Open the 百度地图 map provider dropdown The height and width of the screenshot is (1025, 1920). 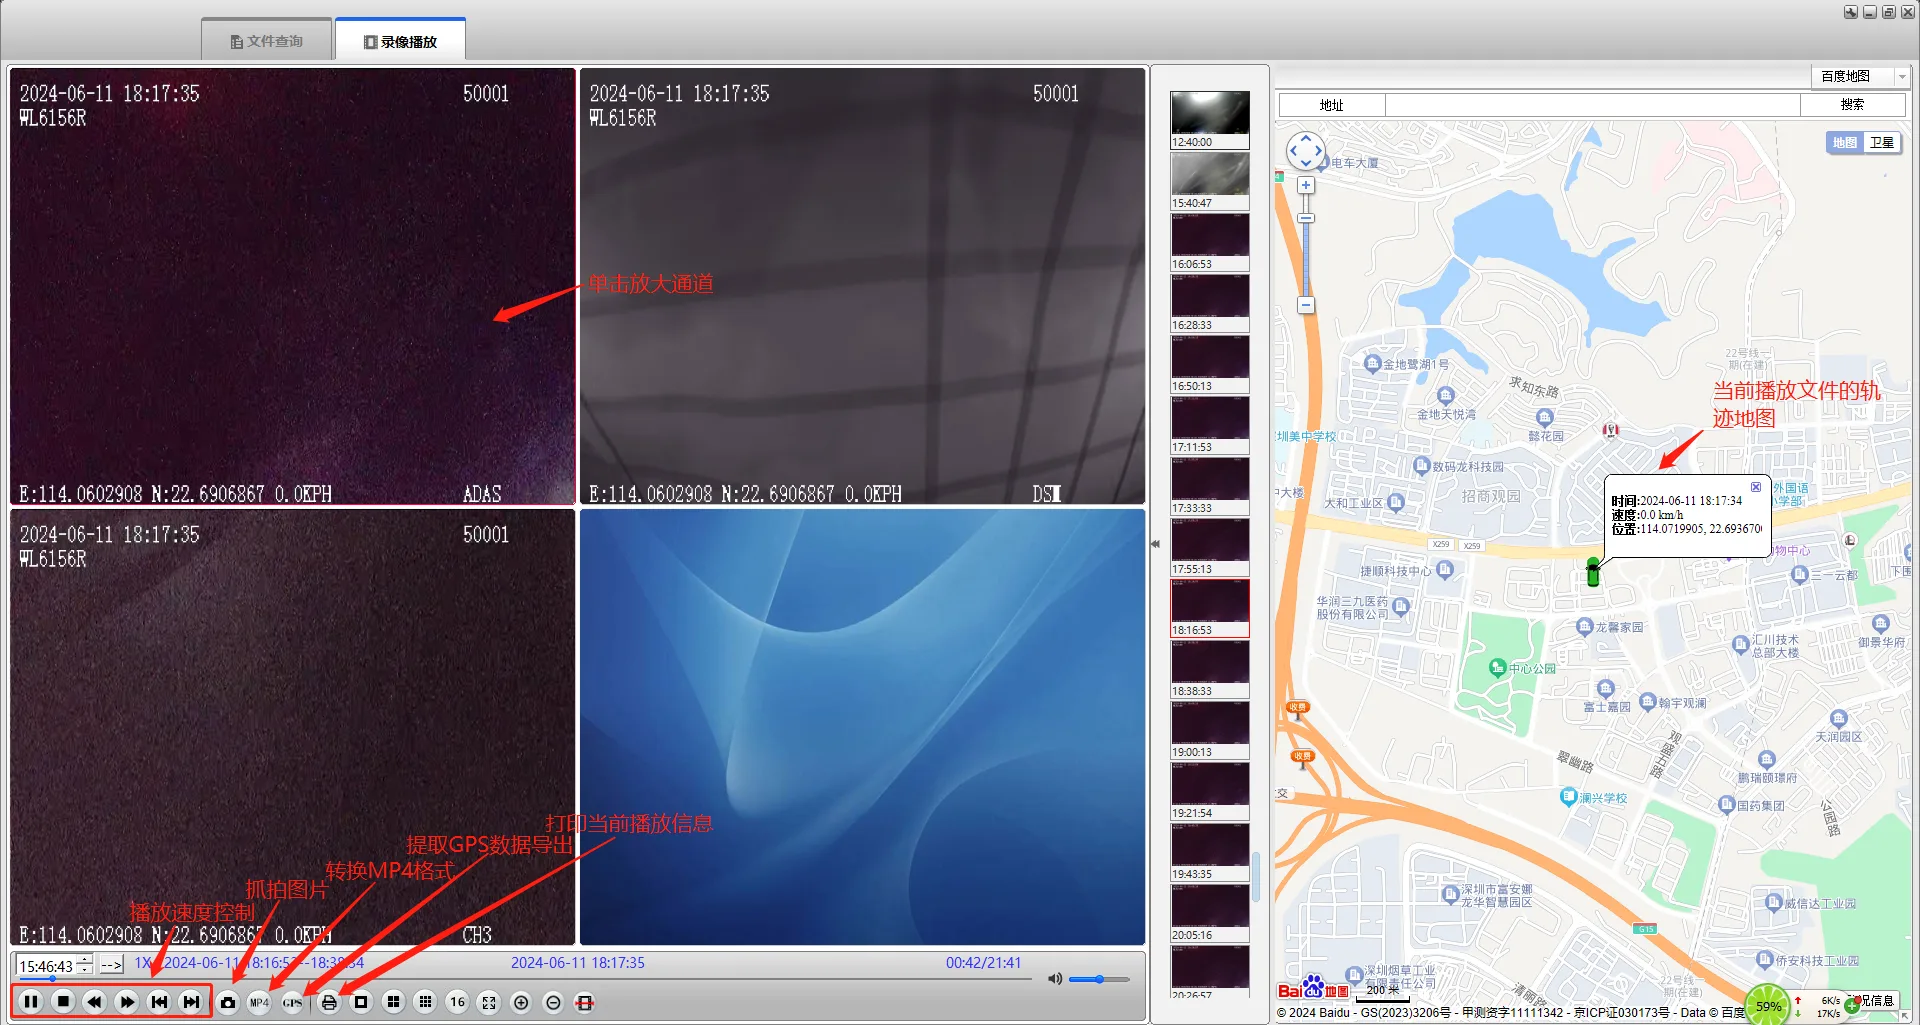1860,76
